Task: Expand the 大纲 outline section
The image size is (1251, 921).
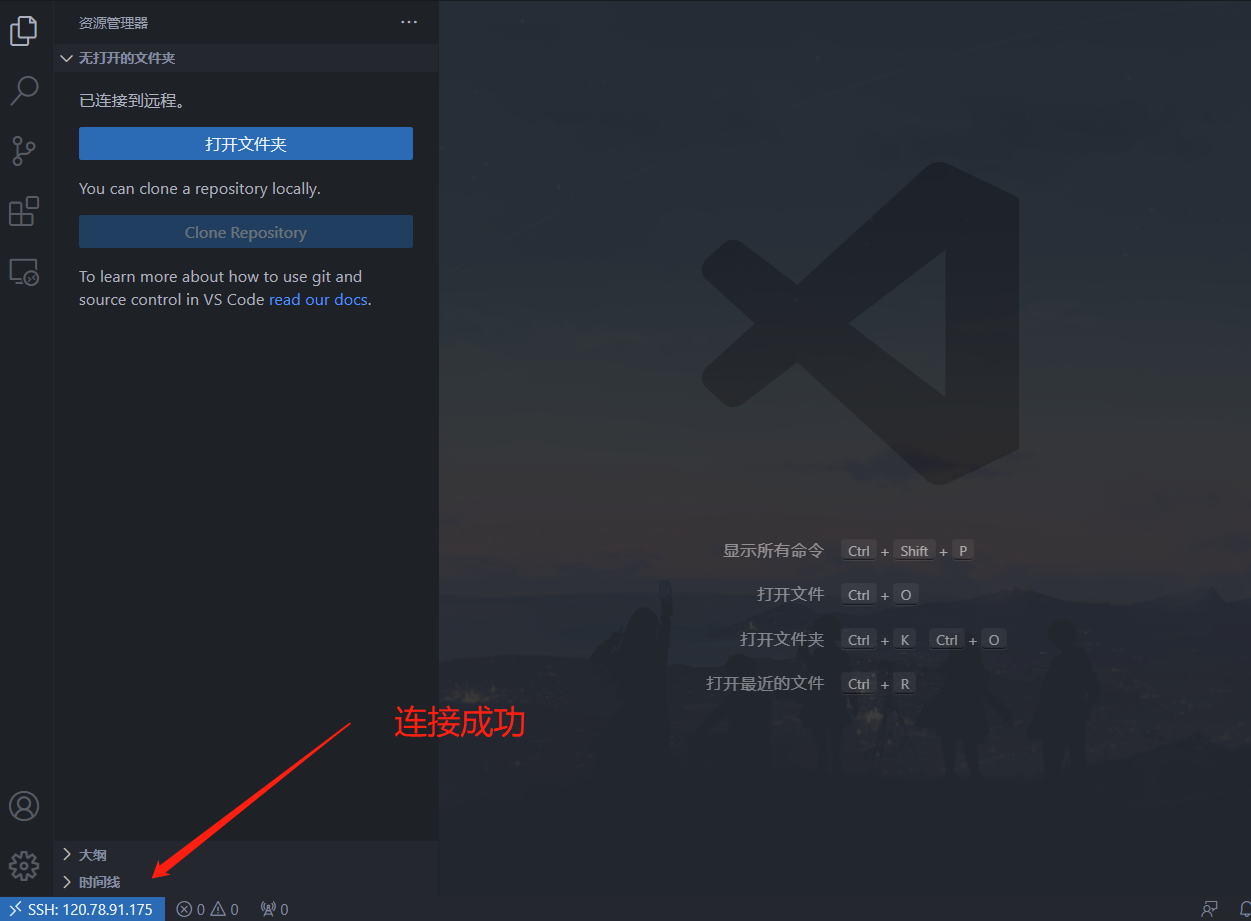Action: click(x=246, y=855)
